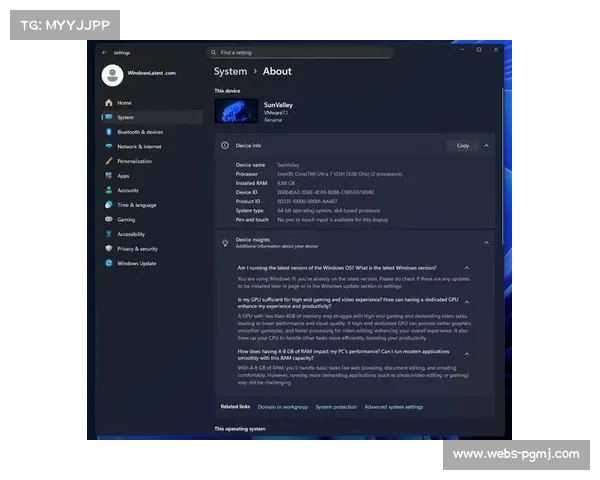This screenshot has width=600, height=480.
Task: Open Network & internet settings
Action: pos(138,146)
